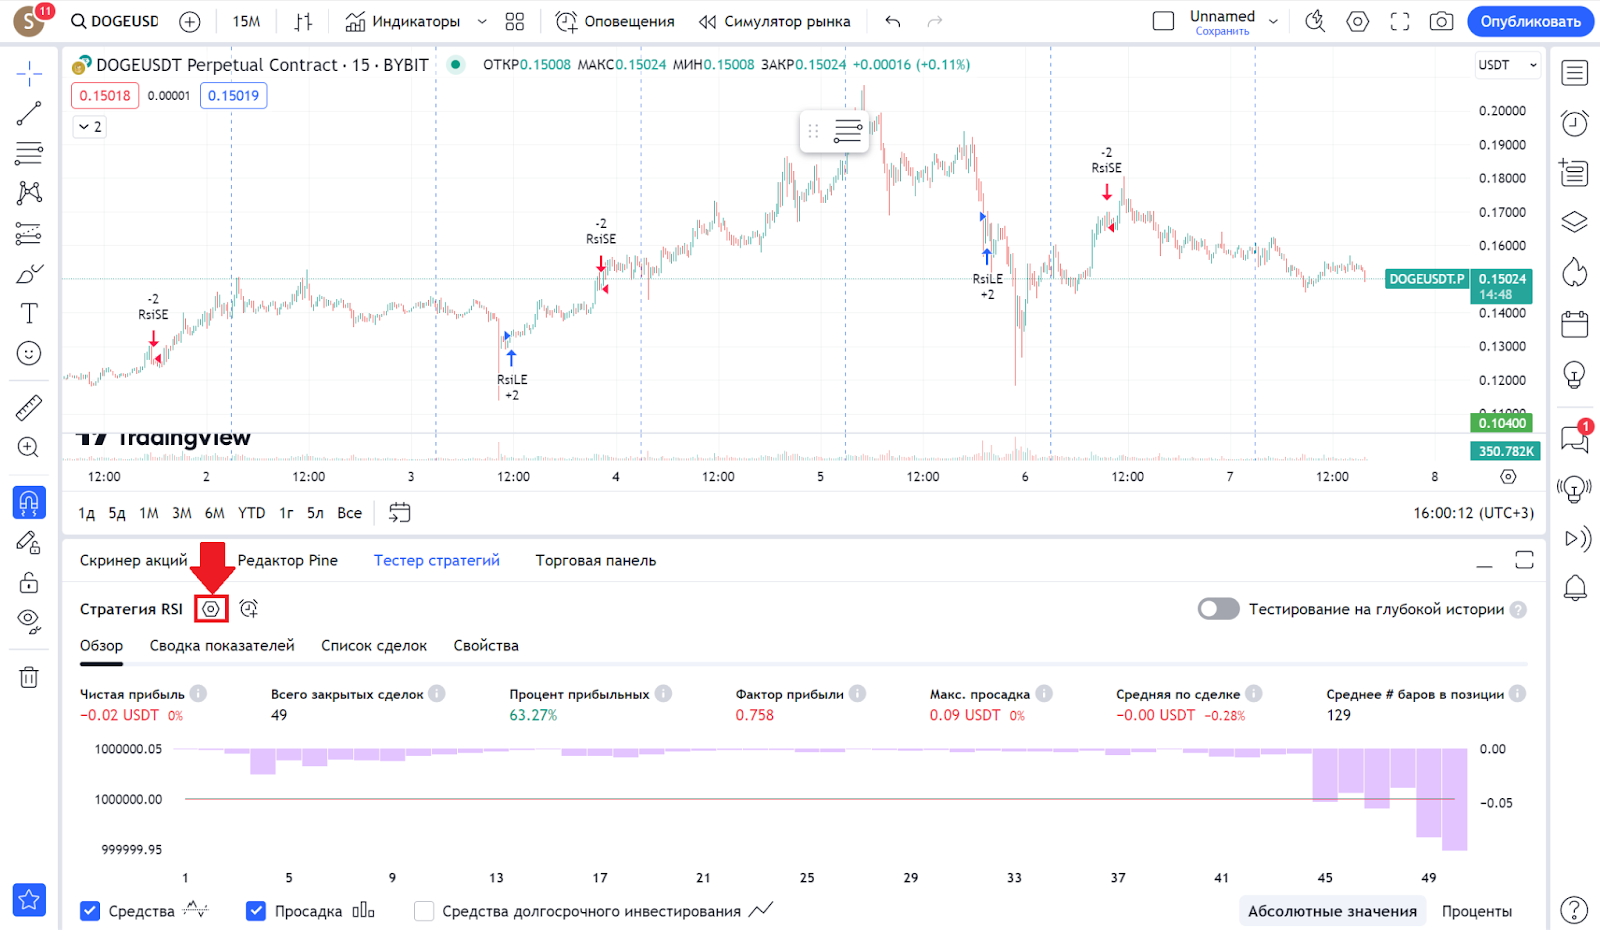Toggle stay in drawing mode
The image size is (1600, 930).
tap(29, 542)
